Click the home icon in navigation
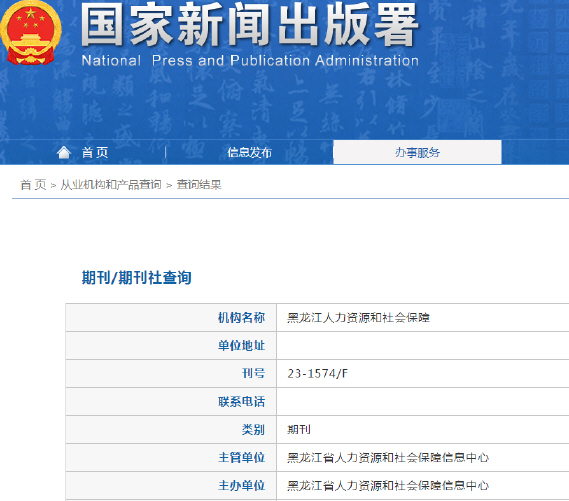This screenshot has width=569, height=501. click(x=64, y=152)
